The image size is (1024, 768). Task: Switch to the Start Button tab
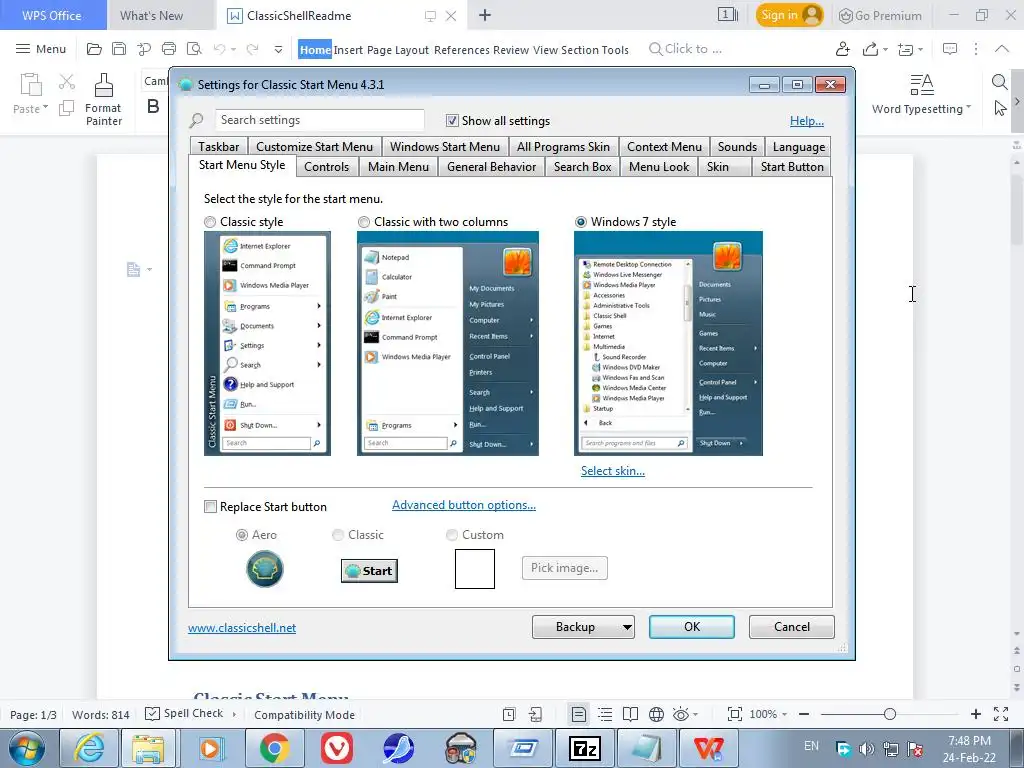(x=792, y=167)
